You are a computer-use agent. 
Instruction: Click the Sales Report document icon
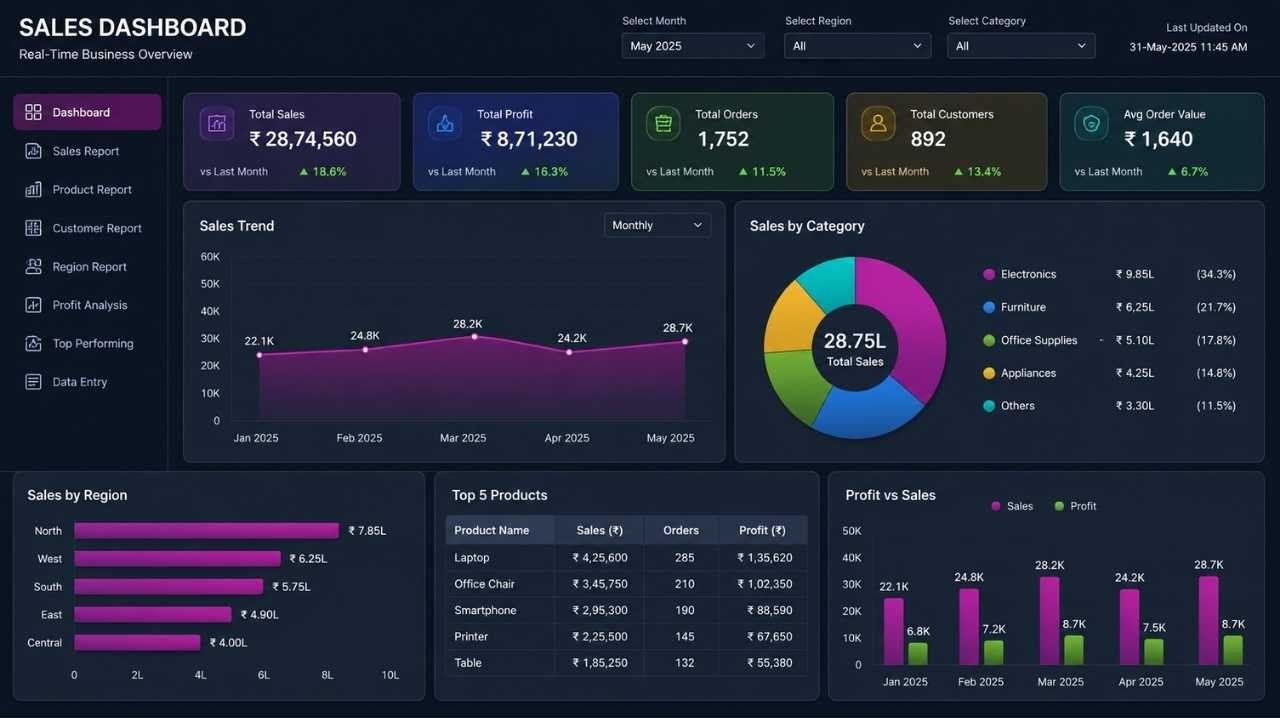click(x=33, y=151)
